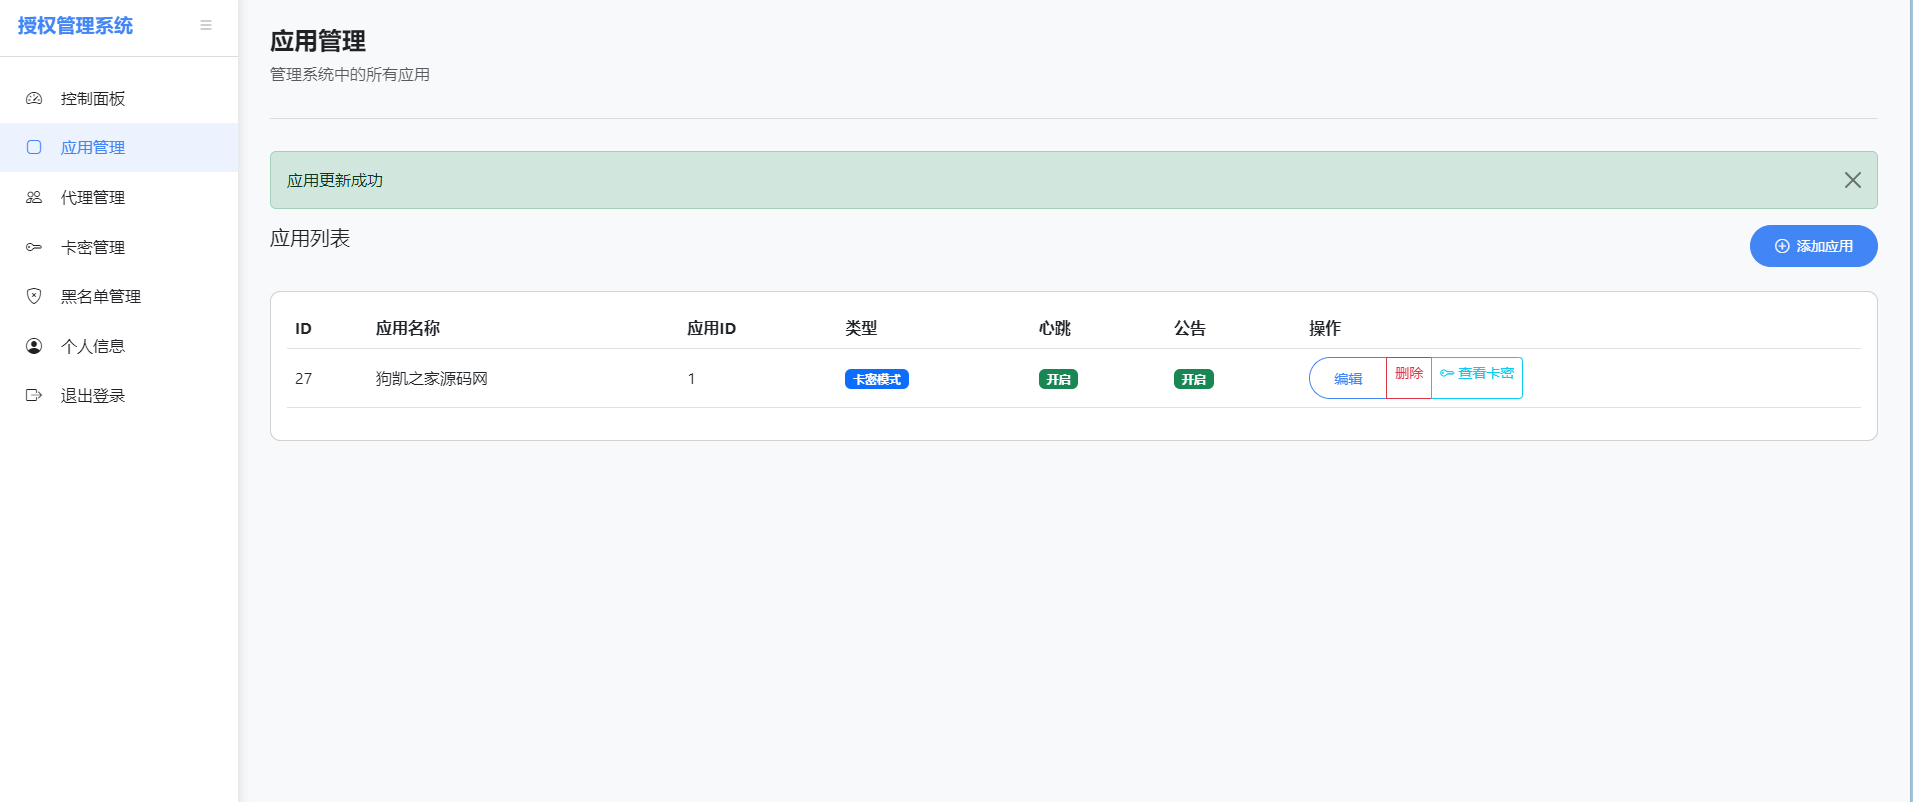1913x802 pixels.
Task: Click the 卡密模式 type badge
Action: (876, 379)
